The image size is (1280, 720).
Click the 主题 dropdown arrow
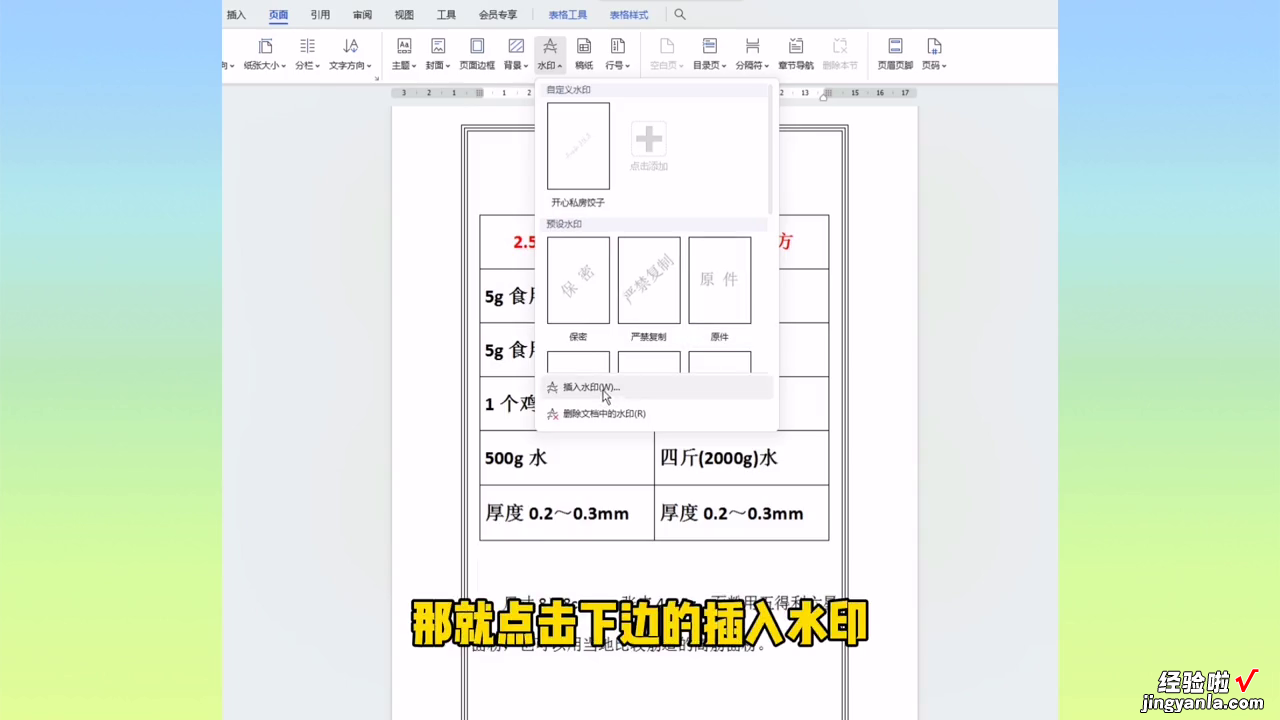(x=415, y=66)
